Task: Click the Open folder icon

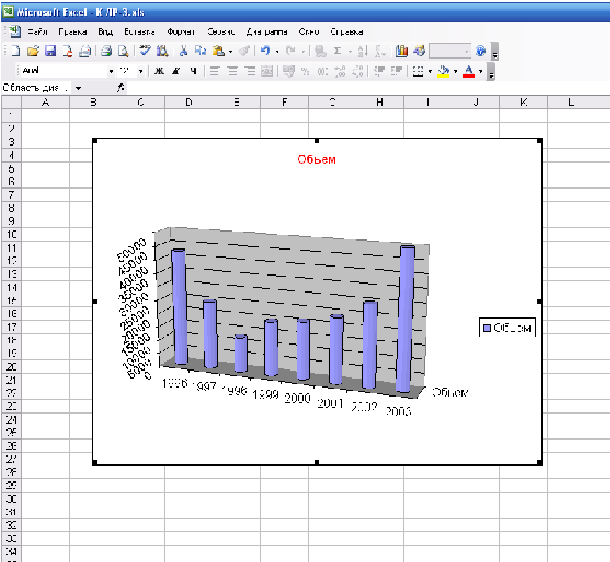Action: point(33,51)
